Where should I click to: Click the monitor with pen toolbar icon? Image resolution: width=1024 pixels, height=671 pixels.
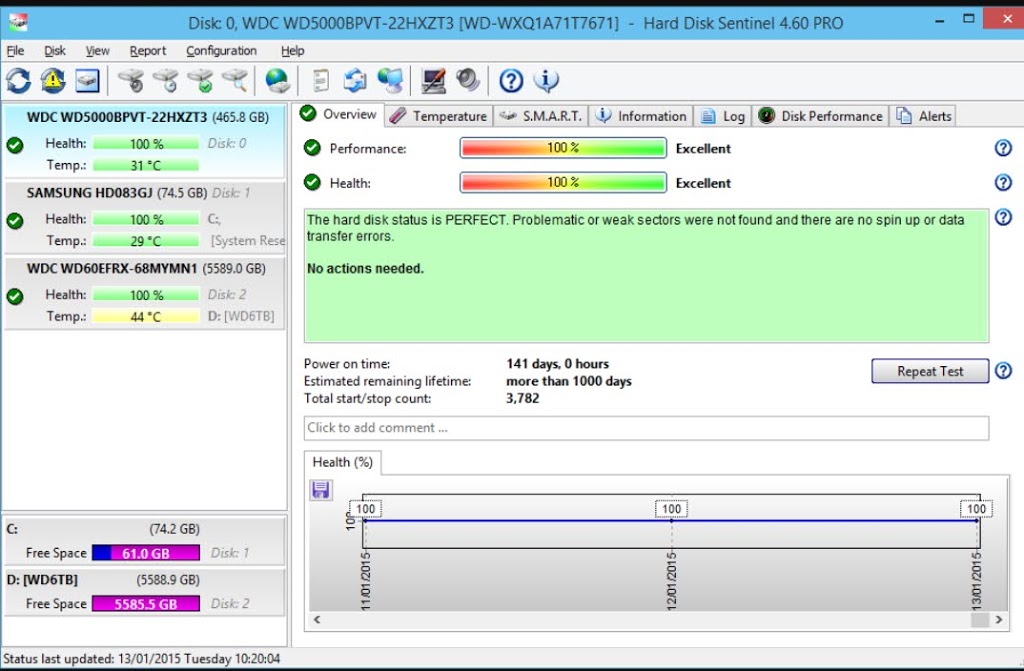pyautogui.click(x=433, y=80)
